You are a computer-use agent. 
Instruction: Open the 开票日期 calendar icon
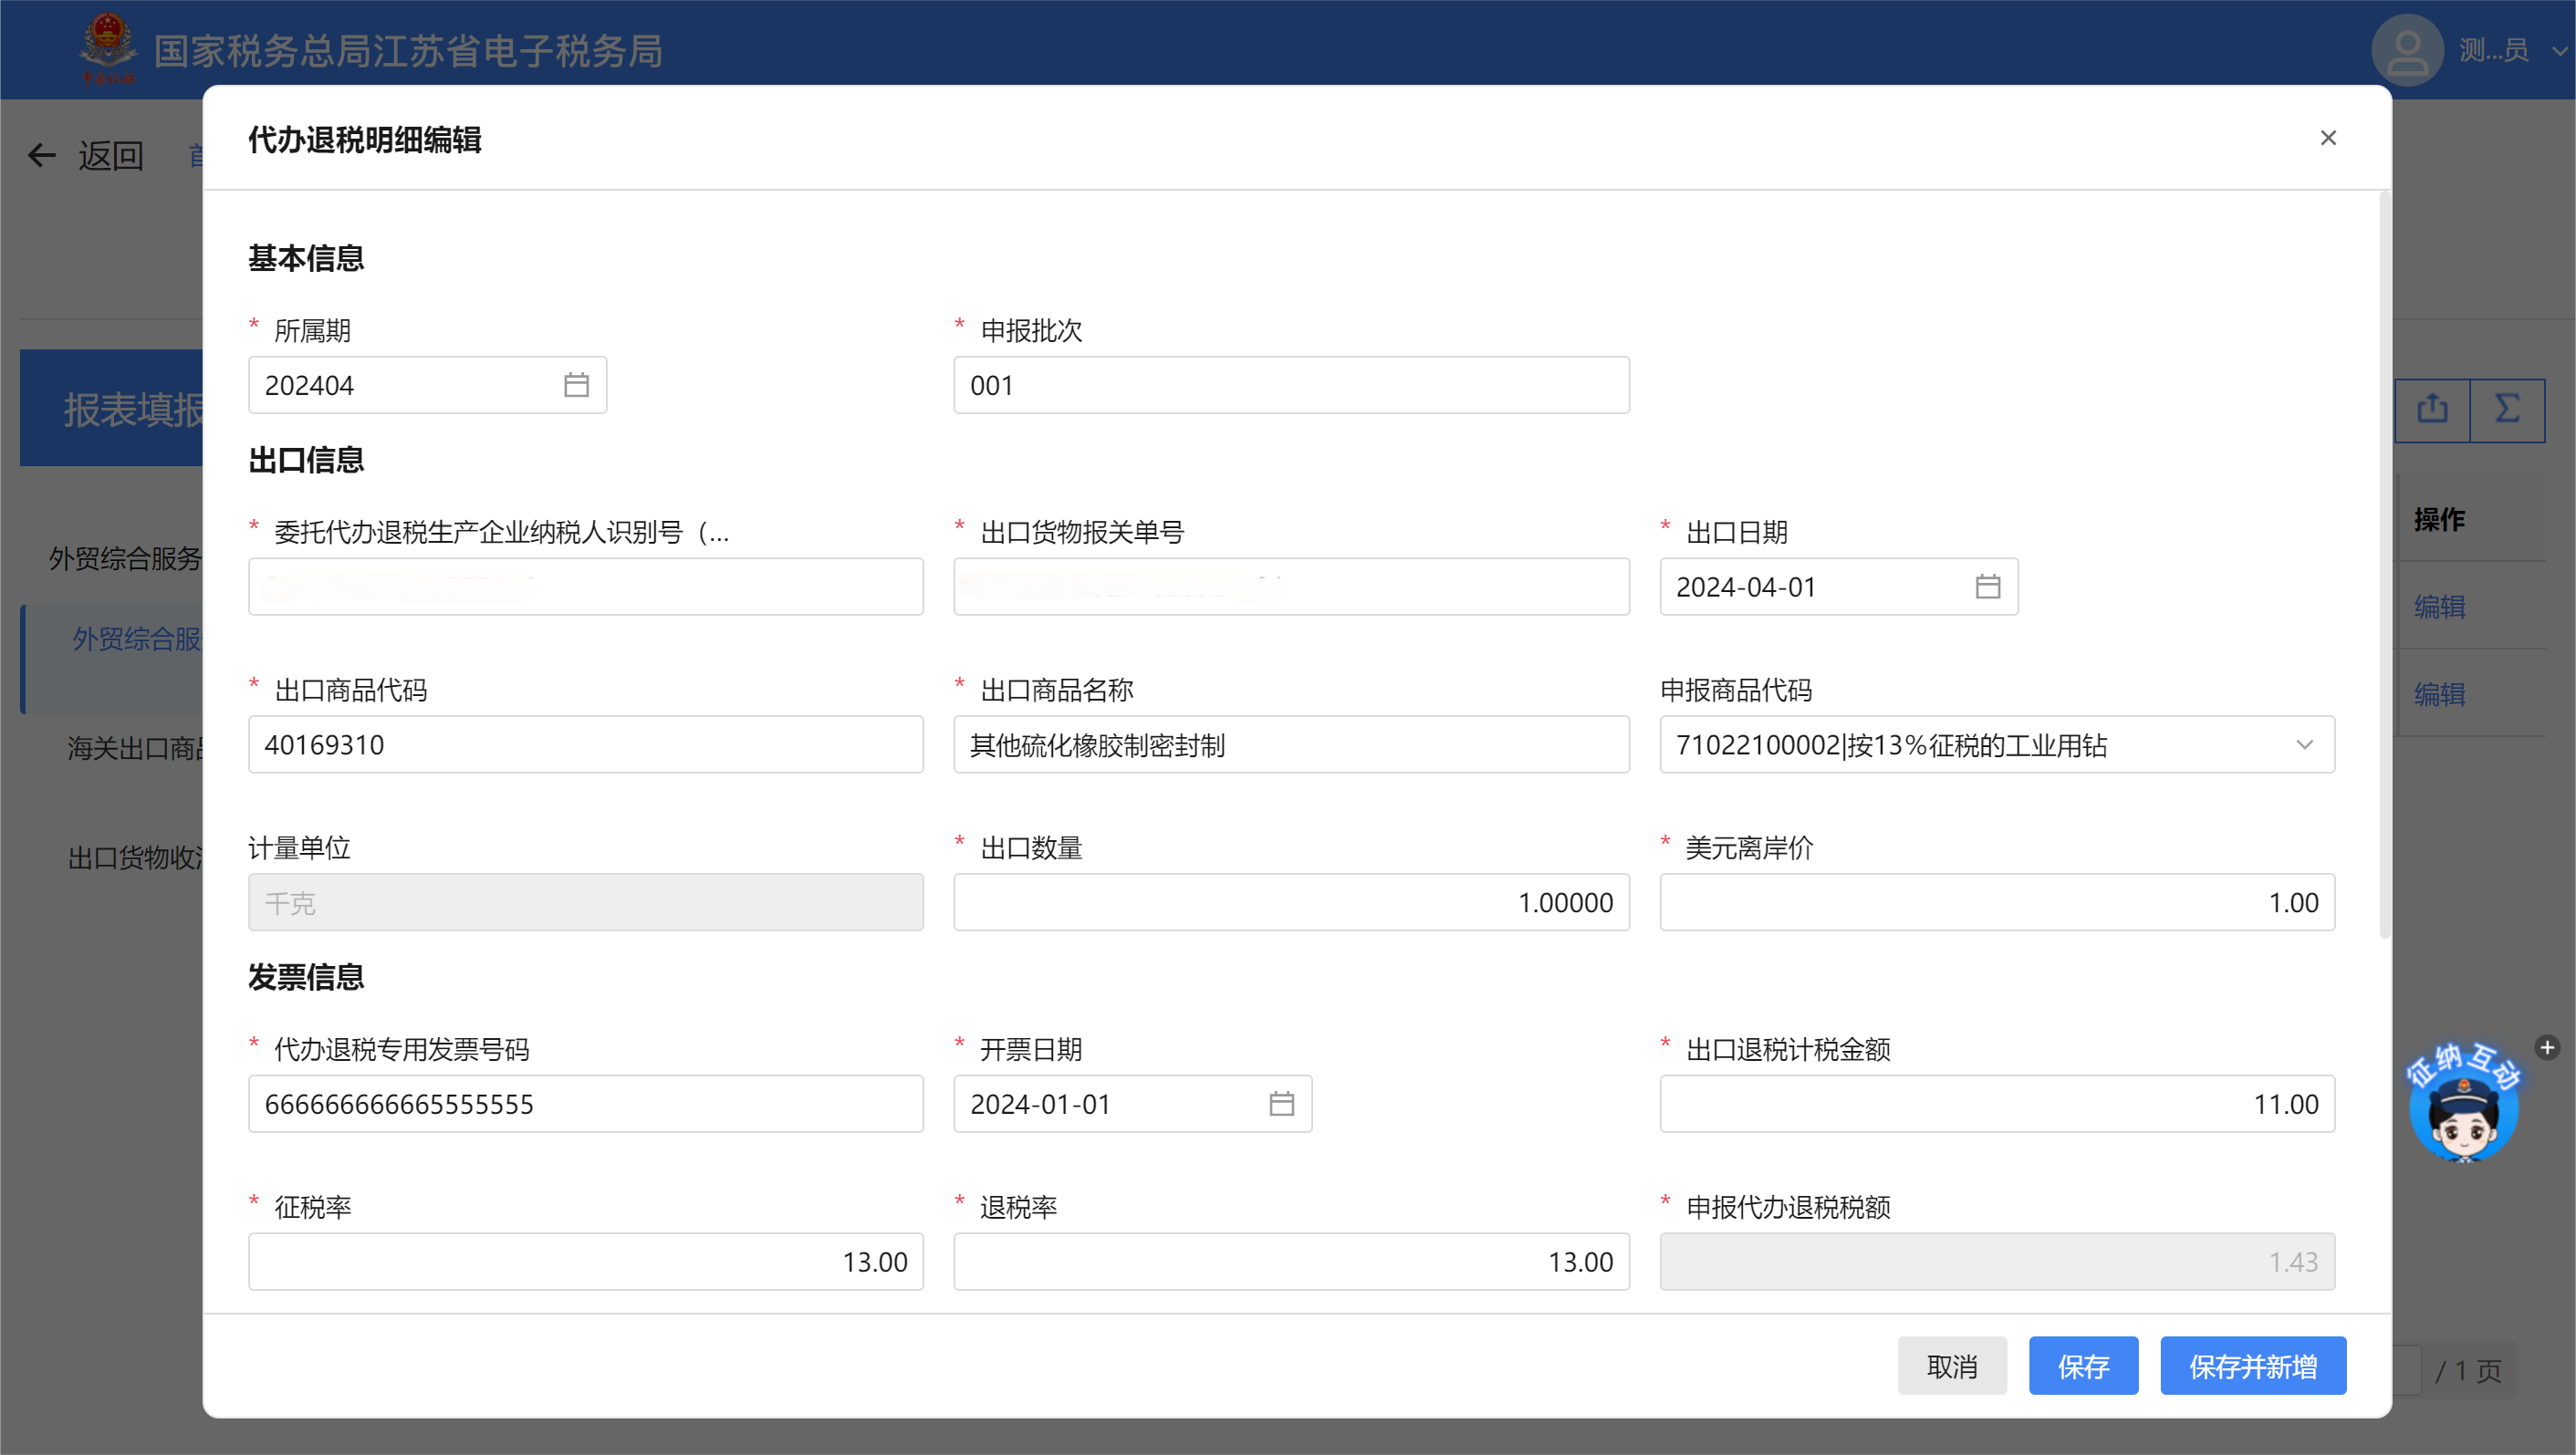coord(1281,1104)
